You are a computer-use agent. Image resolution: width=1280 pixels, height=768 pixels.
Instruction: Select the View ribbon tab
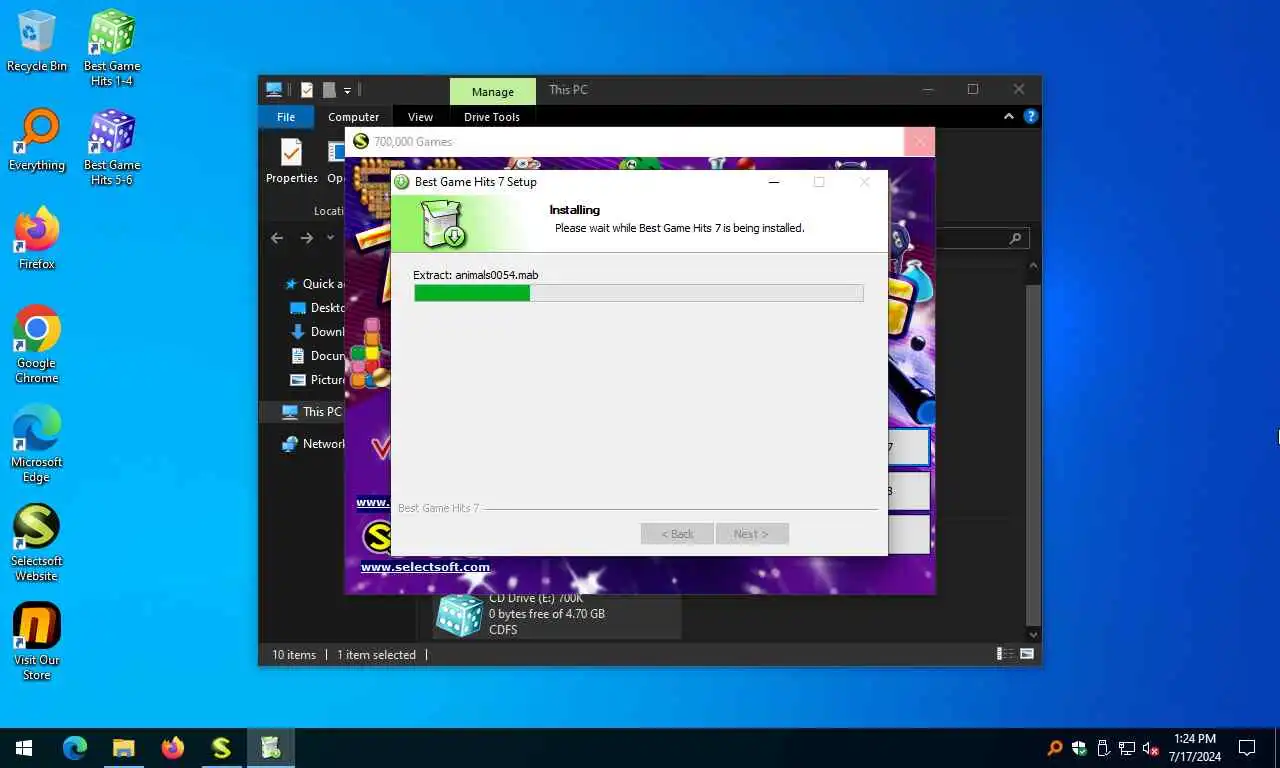click(x=420, y=116)
